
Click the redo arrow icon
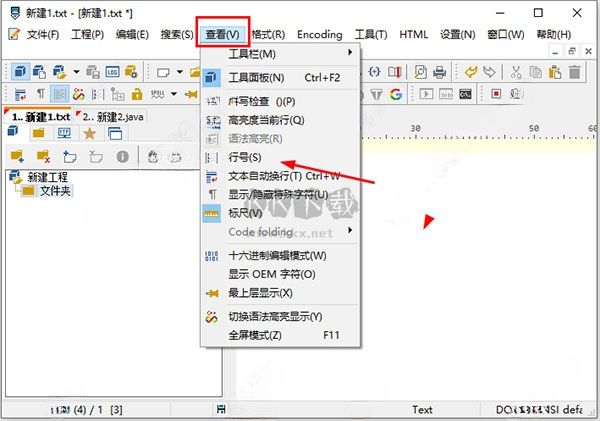[489, 72]
